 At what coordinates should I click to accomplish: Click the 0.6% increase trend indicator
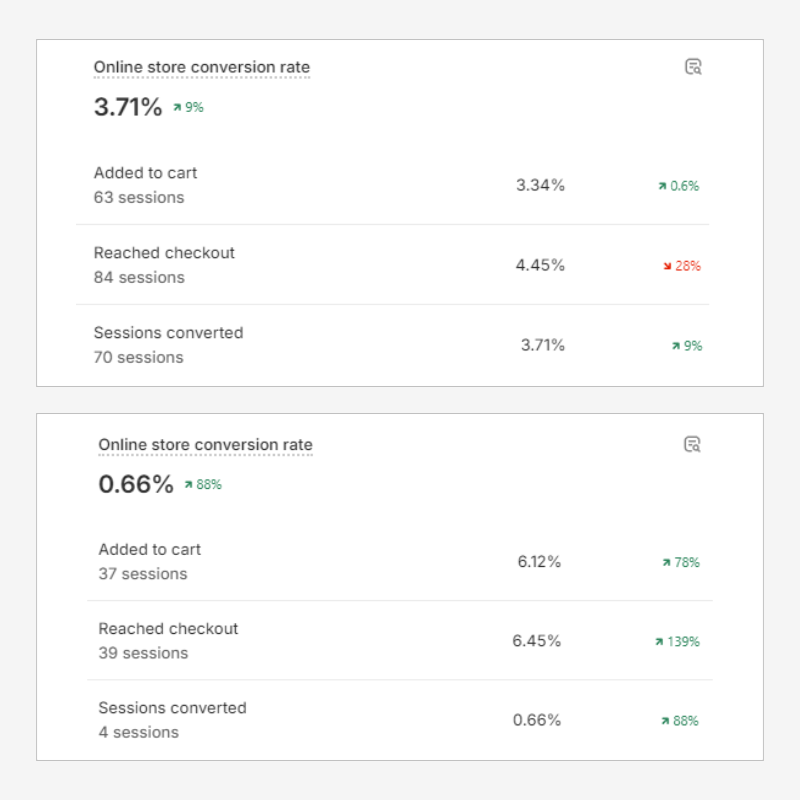678,186
